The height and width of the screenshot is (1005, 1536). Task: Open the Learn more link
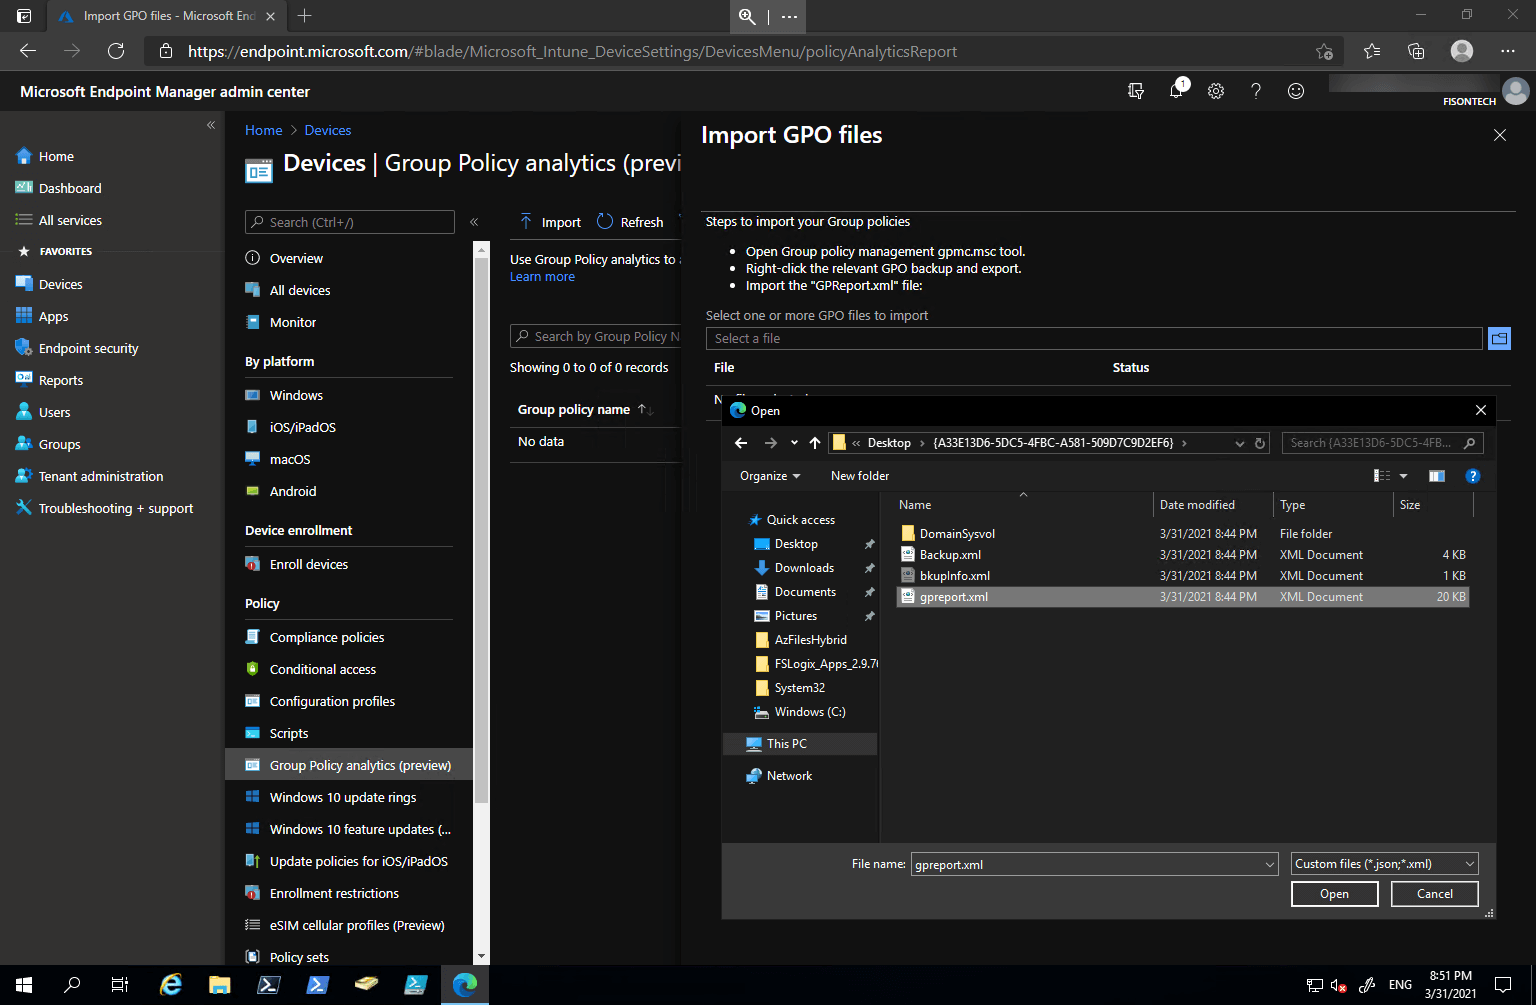542,277
